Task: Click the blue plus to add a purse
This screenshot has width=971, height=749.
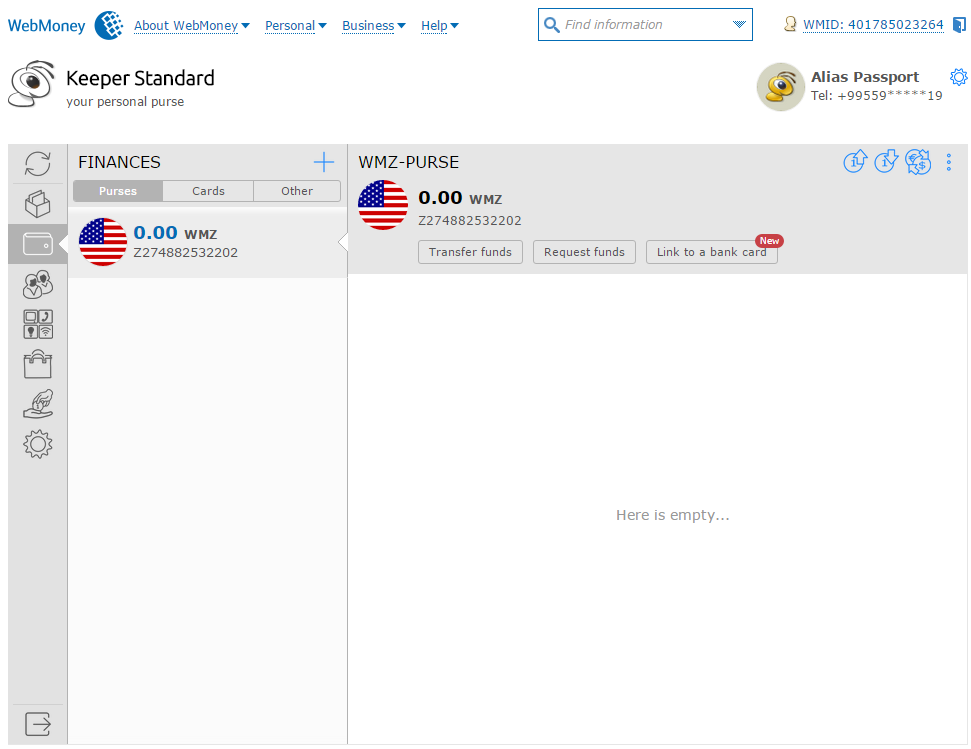Action: tap(323, 162)
